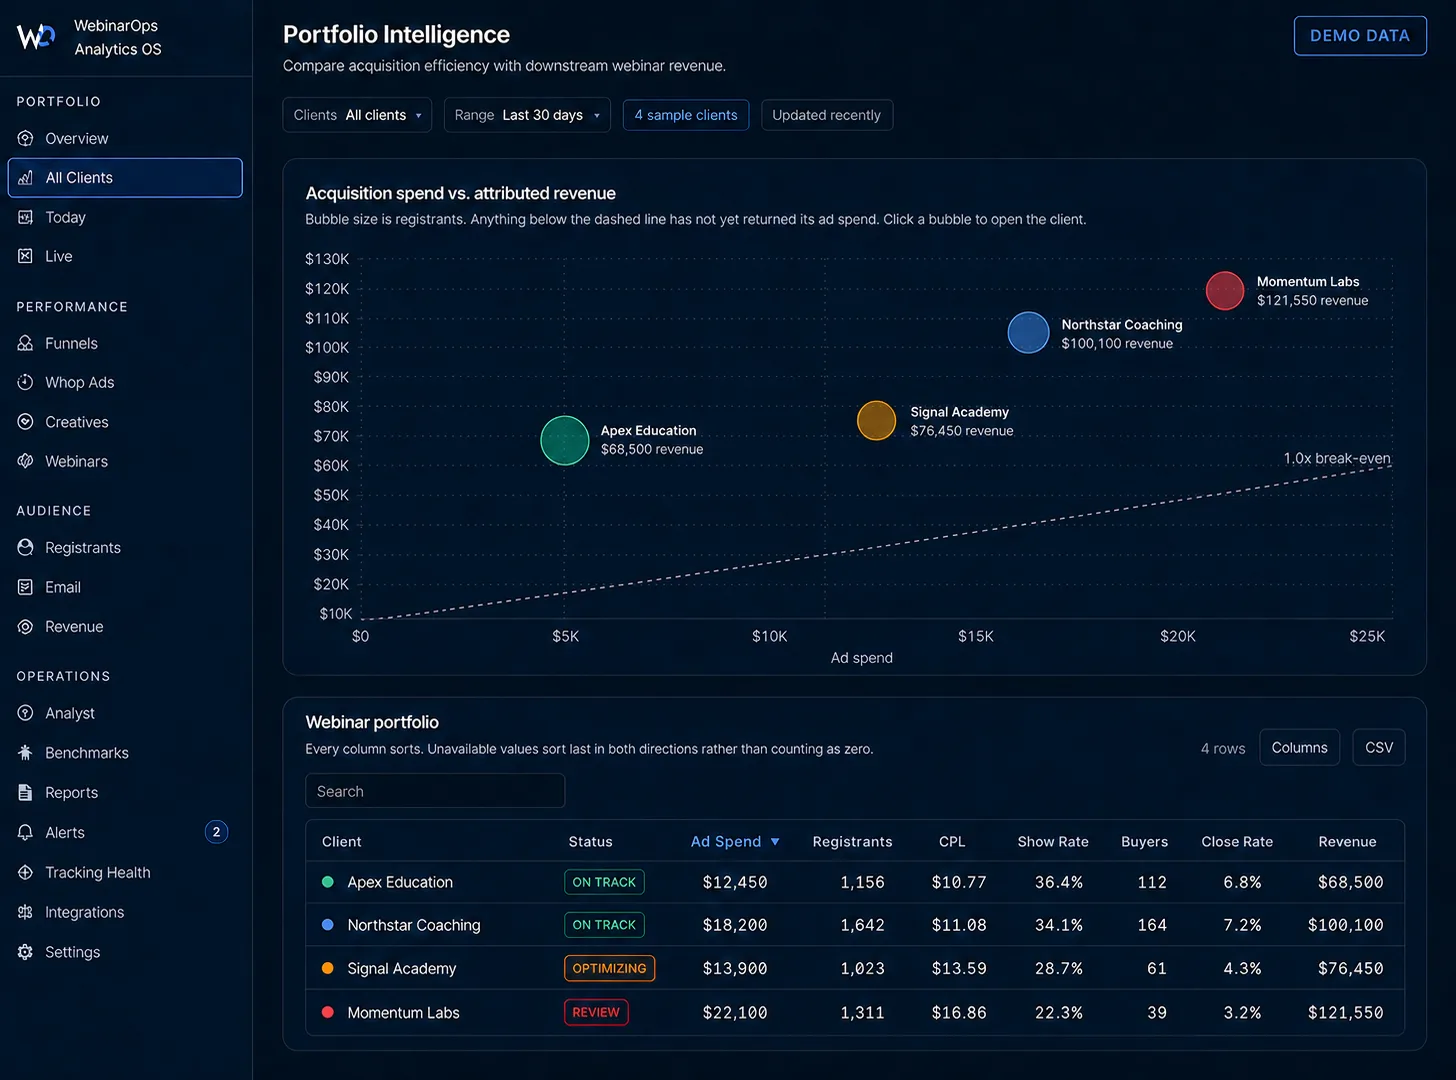Click the Email icon

tap(26, 587)
